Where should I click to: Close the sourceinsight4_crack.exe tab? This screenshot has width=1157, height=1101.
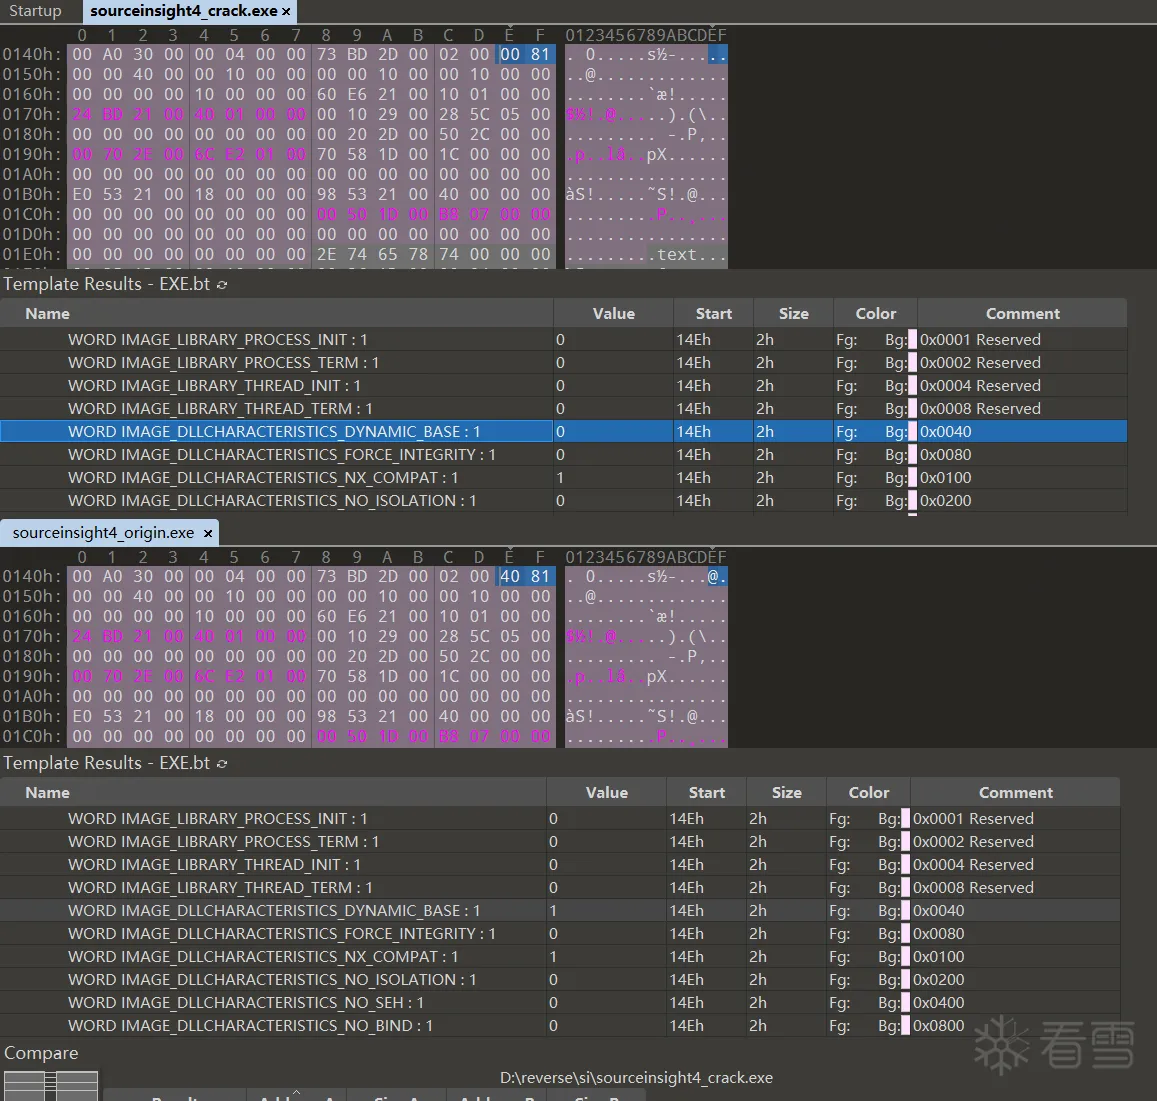pos(286,12)
